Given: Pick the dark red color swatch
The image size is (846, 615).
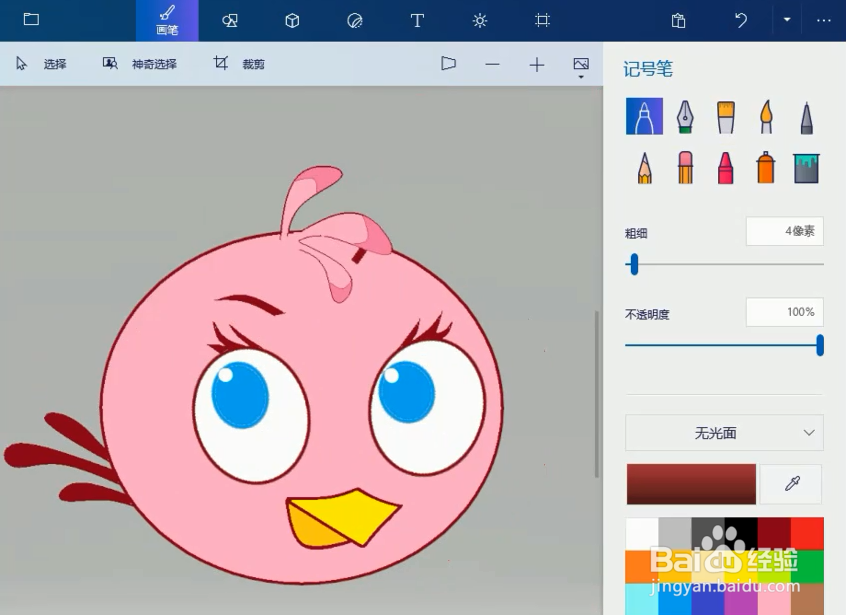Looking at the screenshot, I should click(774, 534).
